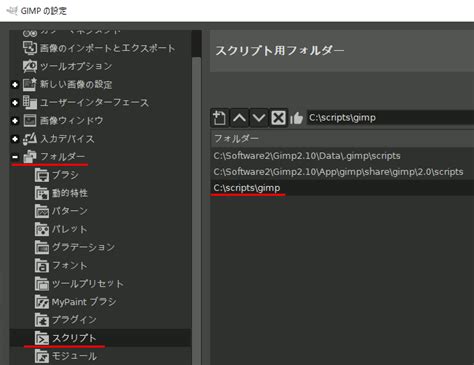This screenshot has width=474, height=365.
Task: Select 画像のインポートとエクスポート in the tree
Action: coord(107,48)
